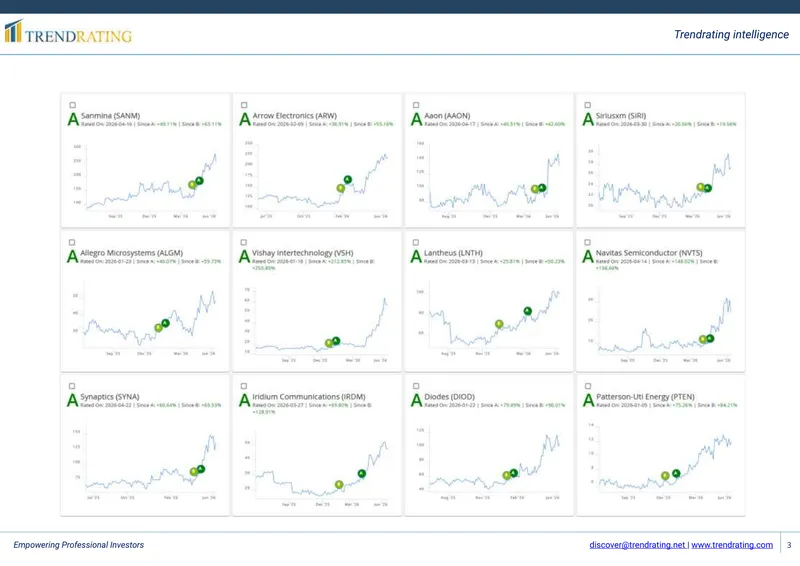The height and width of the screenshot is (566, 800).
Task: Click the A rating icon for Diodes
Action: click(416, 400)
